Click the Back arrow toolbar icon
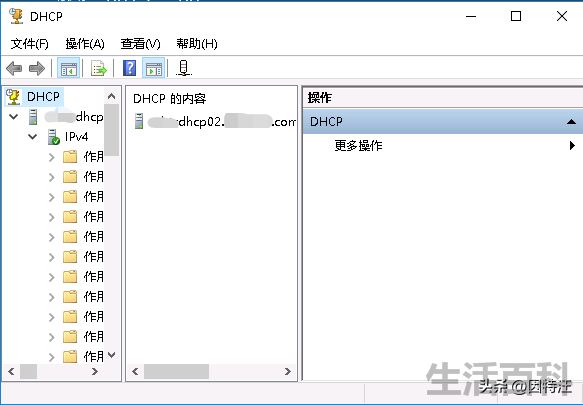583x405 pixels. coord(14,68)
